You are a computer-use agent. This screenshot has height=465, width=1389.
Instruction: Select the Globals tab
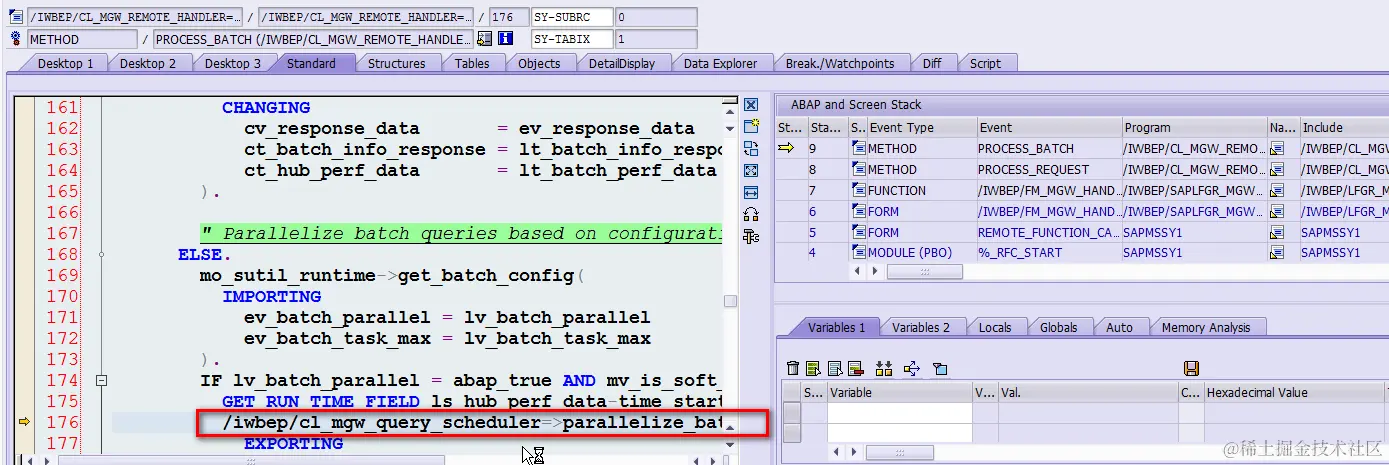[1058, 327]
